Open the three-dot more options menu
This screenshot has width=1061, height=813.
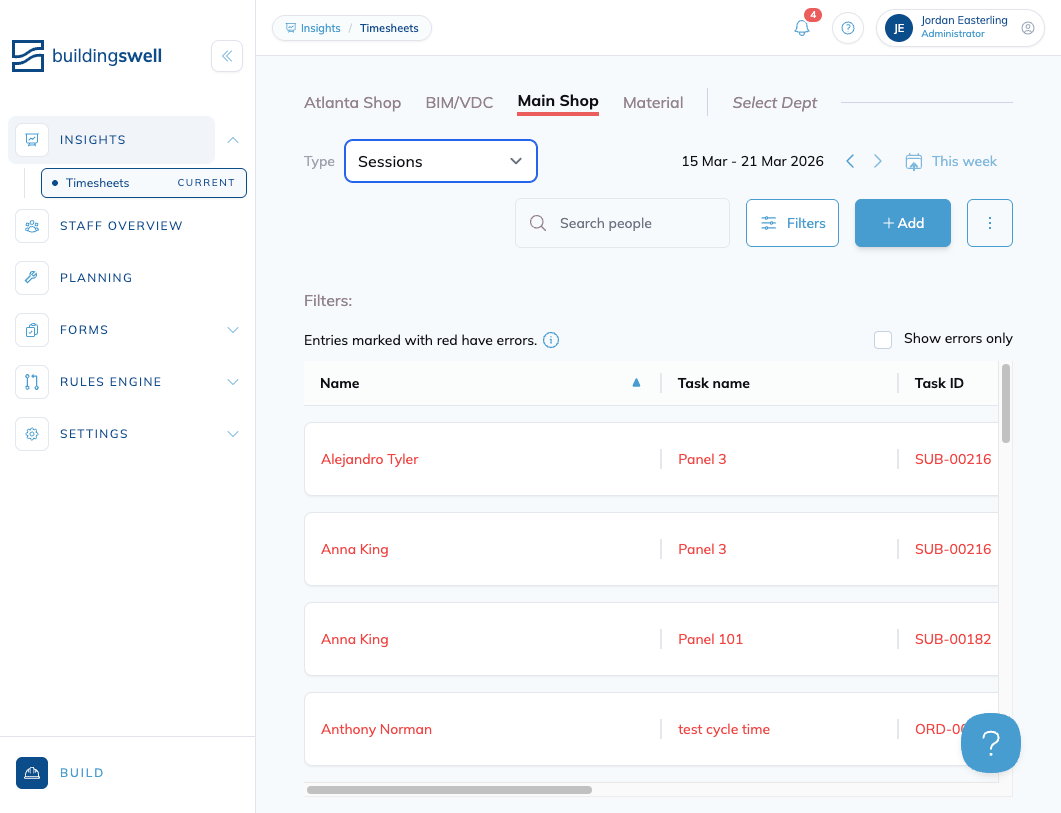tap(989, 223)
